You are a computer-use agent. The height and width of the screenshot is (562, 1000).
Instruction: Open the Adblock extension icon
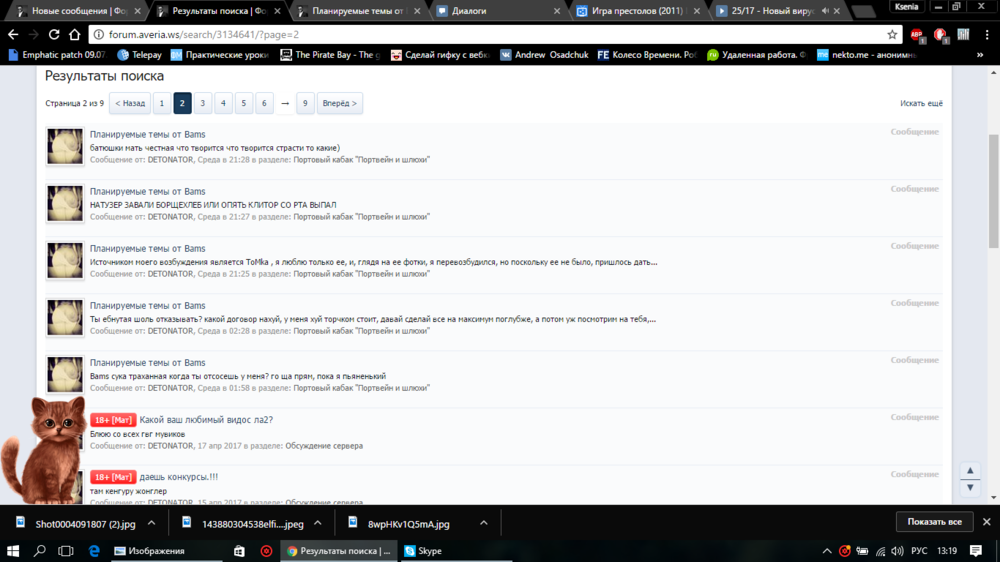917,34
